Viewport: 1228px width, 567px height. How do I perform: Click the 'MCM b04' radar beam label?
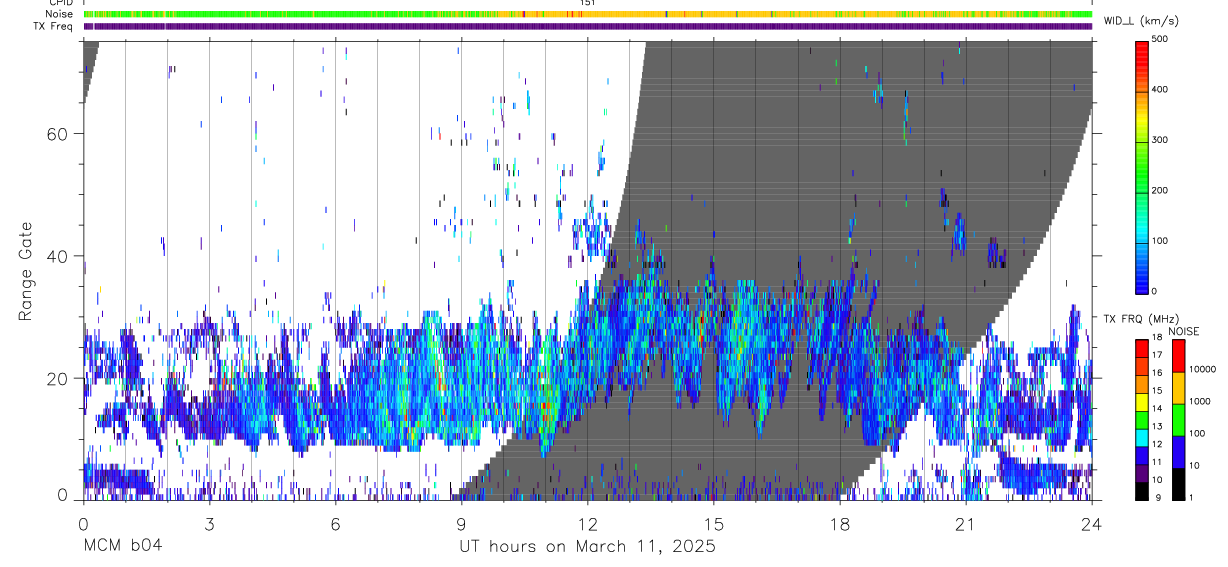pos(123,546)
